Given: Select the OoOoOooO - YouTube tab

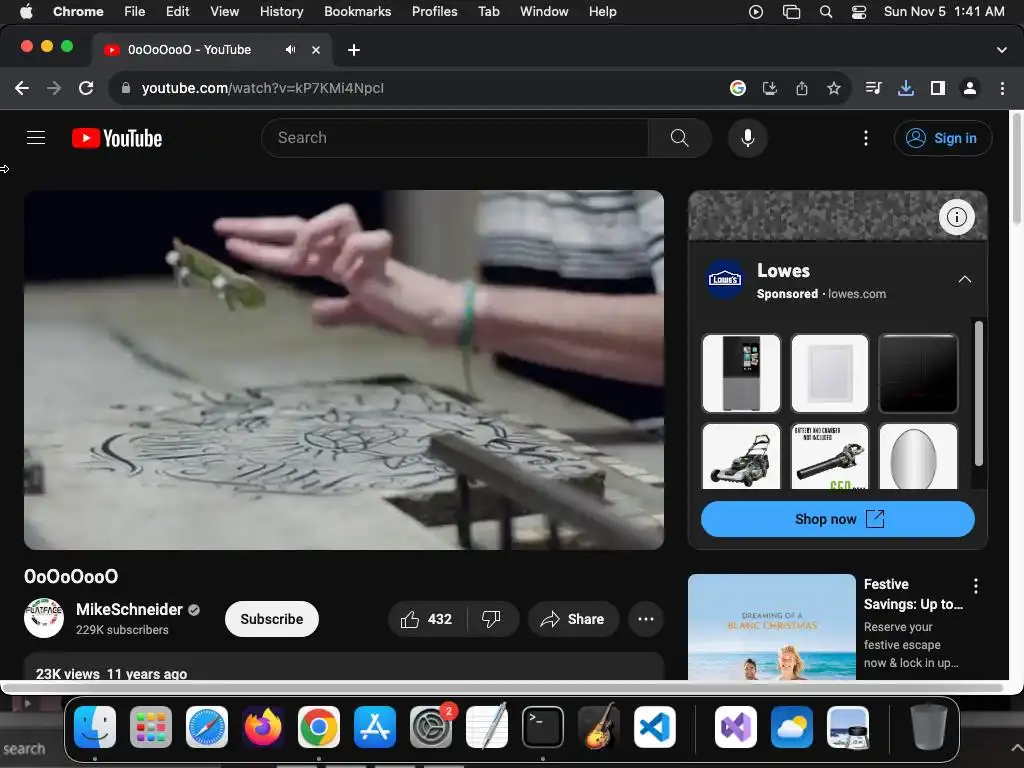Looking at the screenshot, I should coord(213,50).
